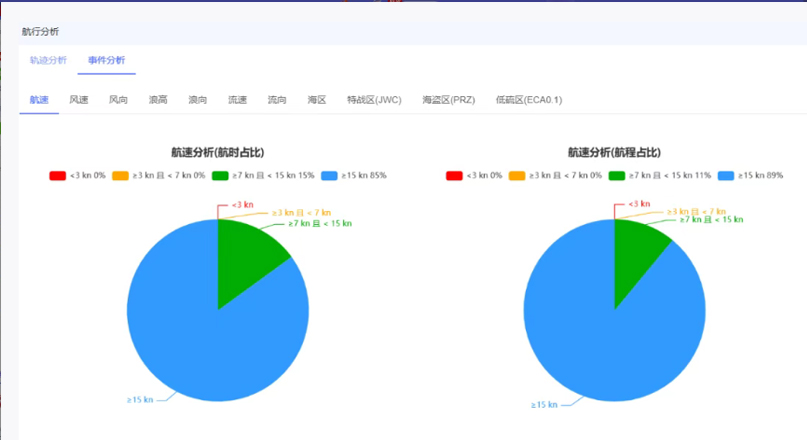Switch to the 流速 sub-tab
Screen dimensions: 807x440
click(x=237, y=100)
